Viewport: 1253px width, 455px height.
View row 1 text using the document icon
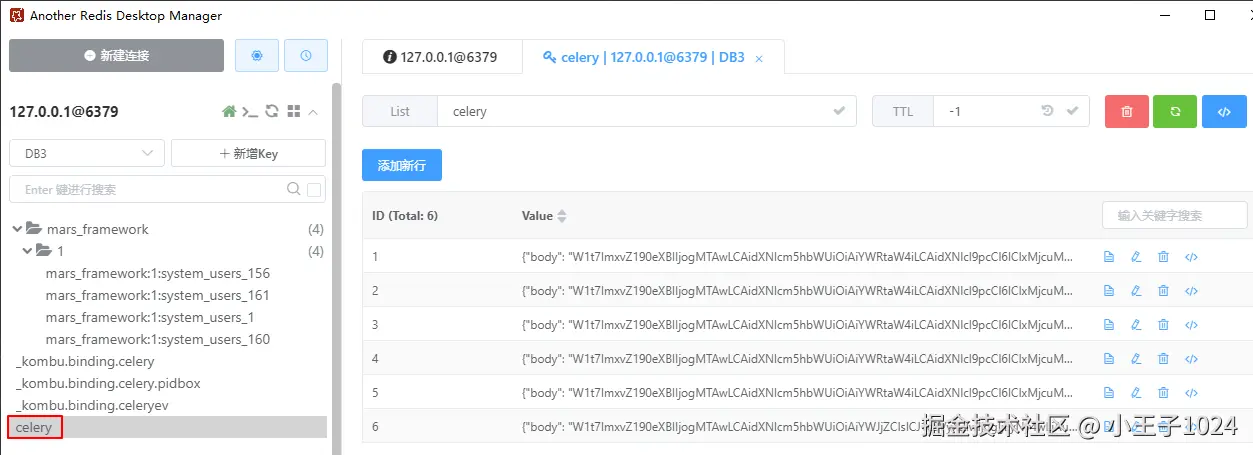point(1109,257)
